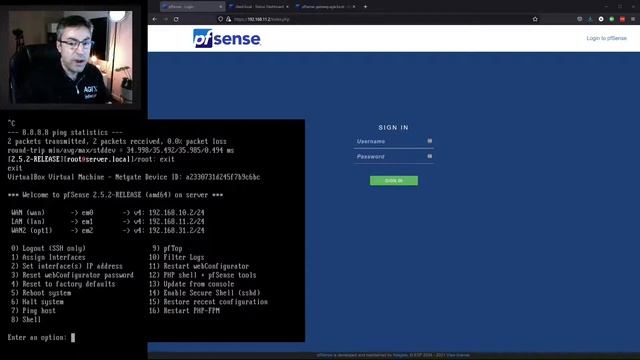
Task: Click console option 5) Reboot system
Action: 41,293
